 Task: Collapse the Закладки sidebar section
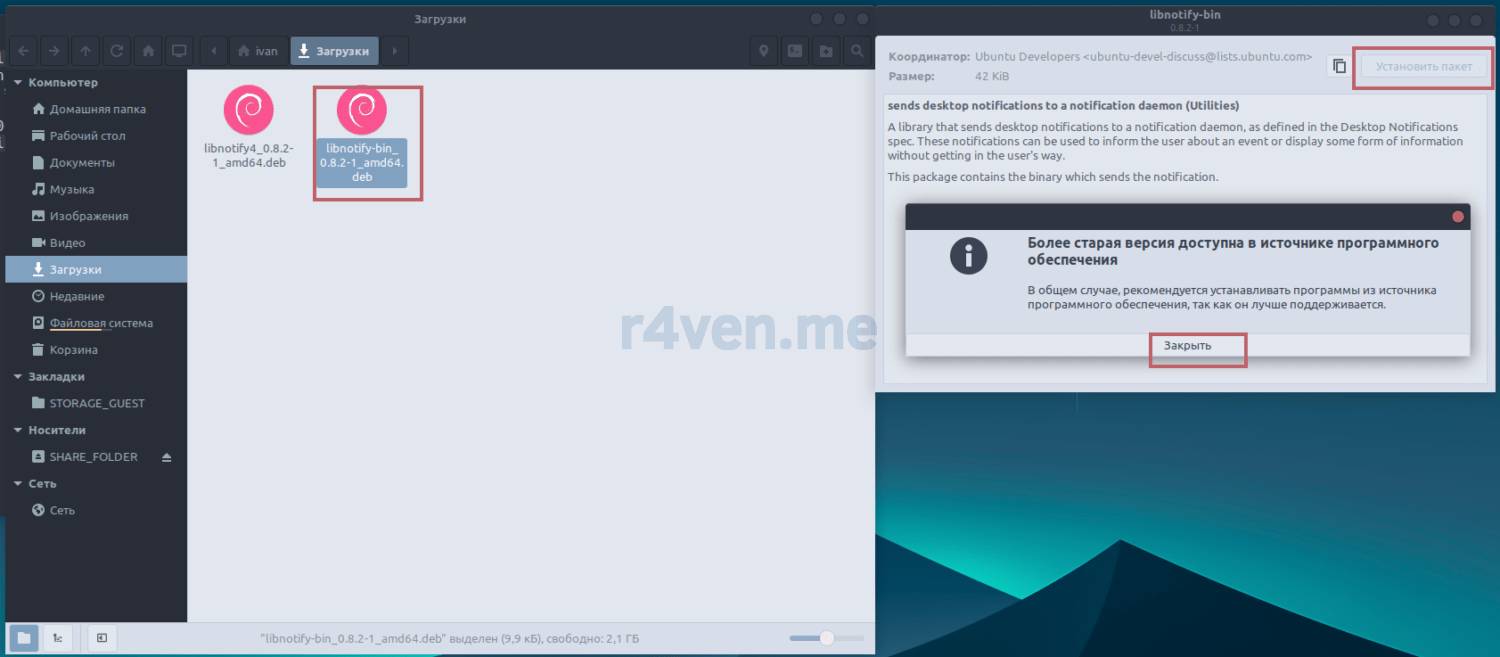coord(18,377)
